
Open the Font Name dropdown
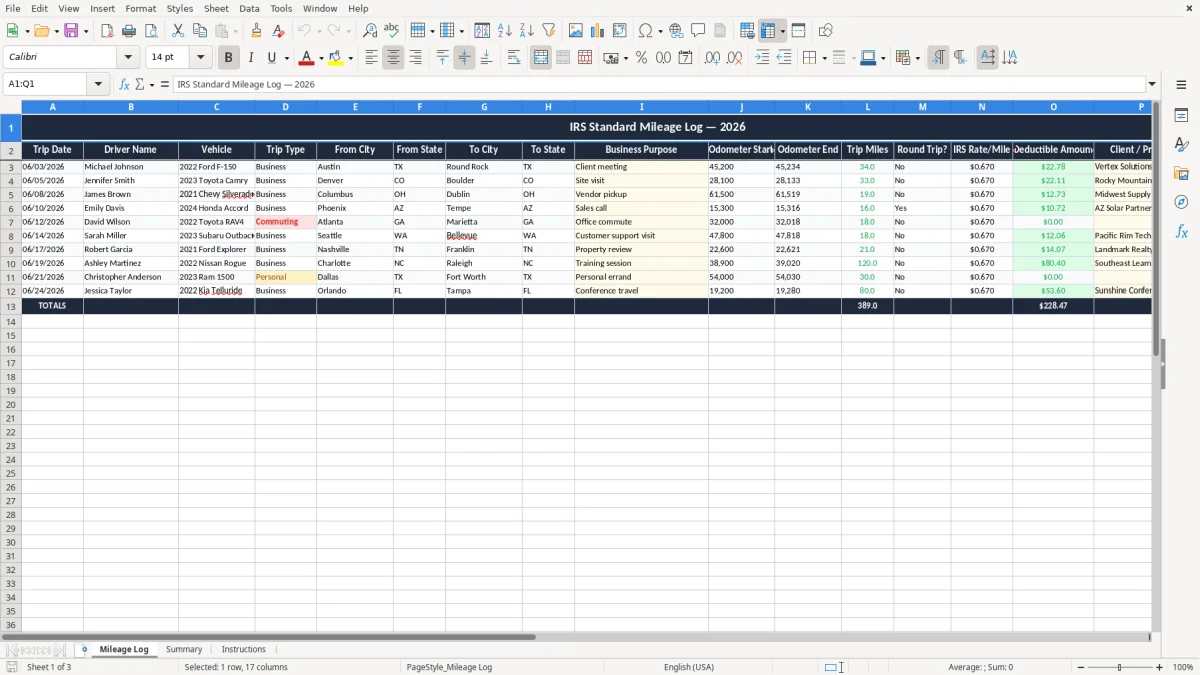[128, 58]
